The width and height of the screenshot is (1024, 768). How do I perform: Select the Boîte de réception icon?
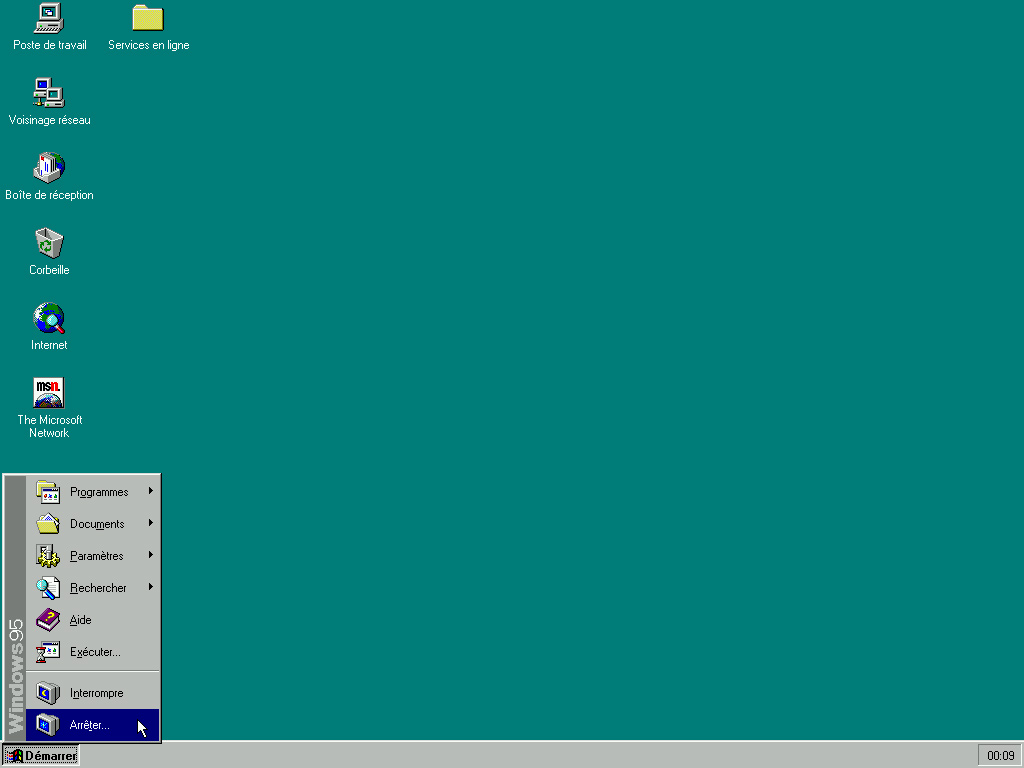(49, 168)
